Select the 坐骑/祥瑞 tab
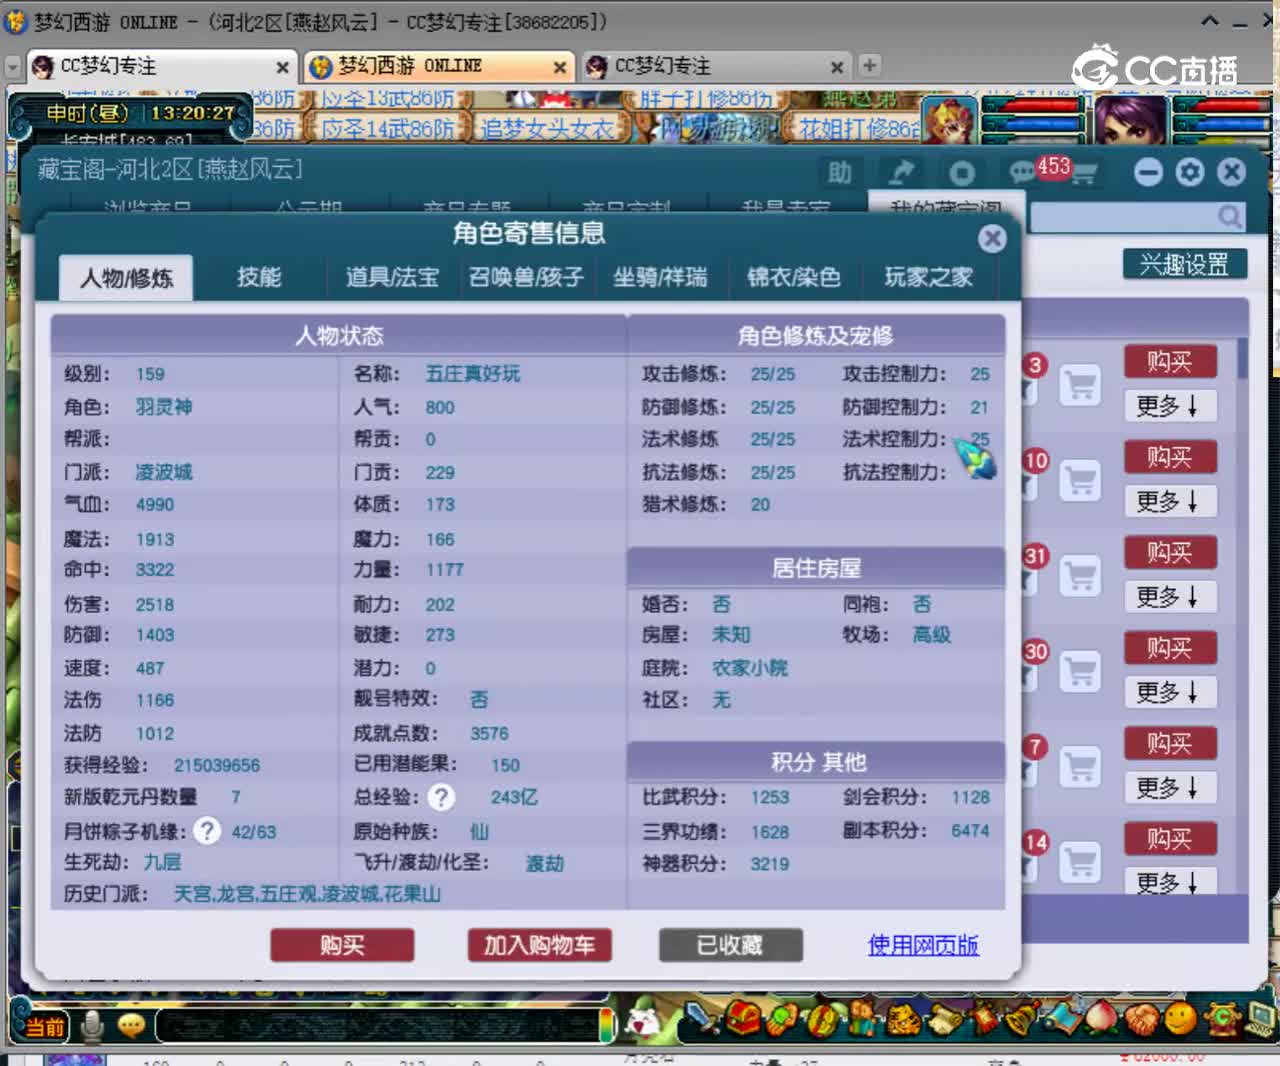This screenshot has width=1280, height=1066. 660,277
